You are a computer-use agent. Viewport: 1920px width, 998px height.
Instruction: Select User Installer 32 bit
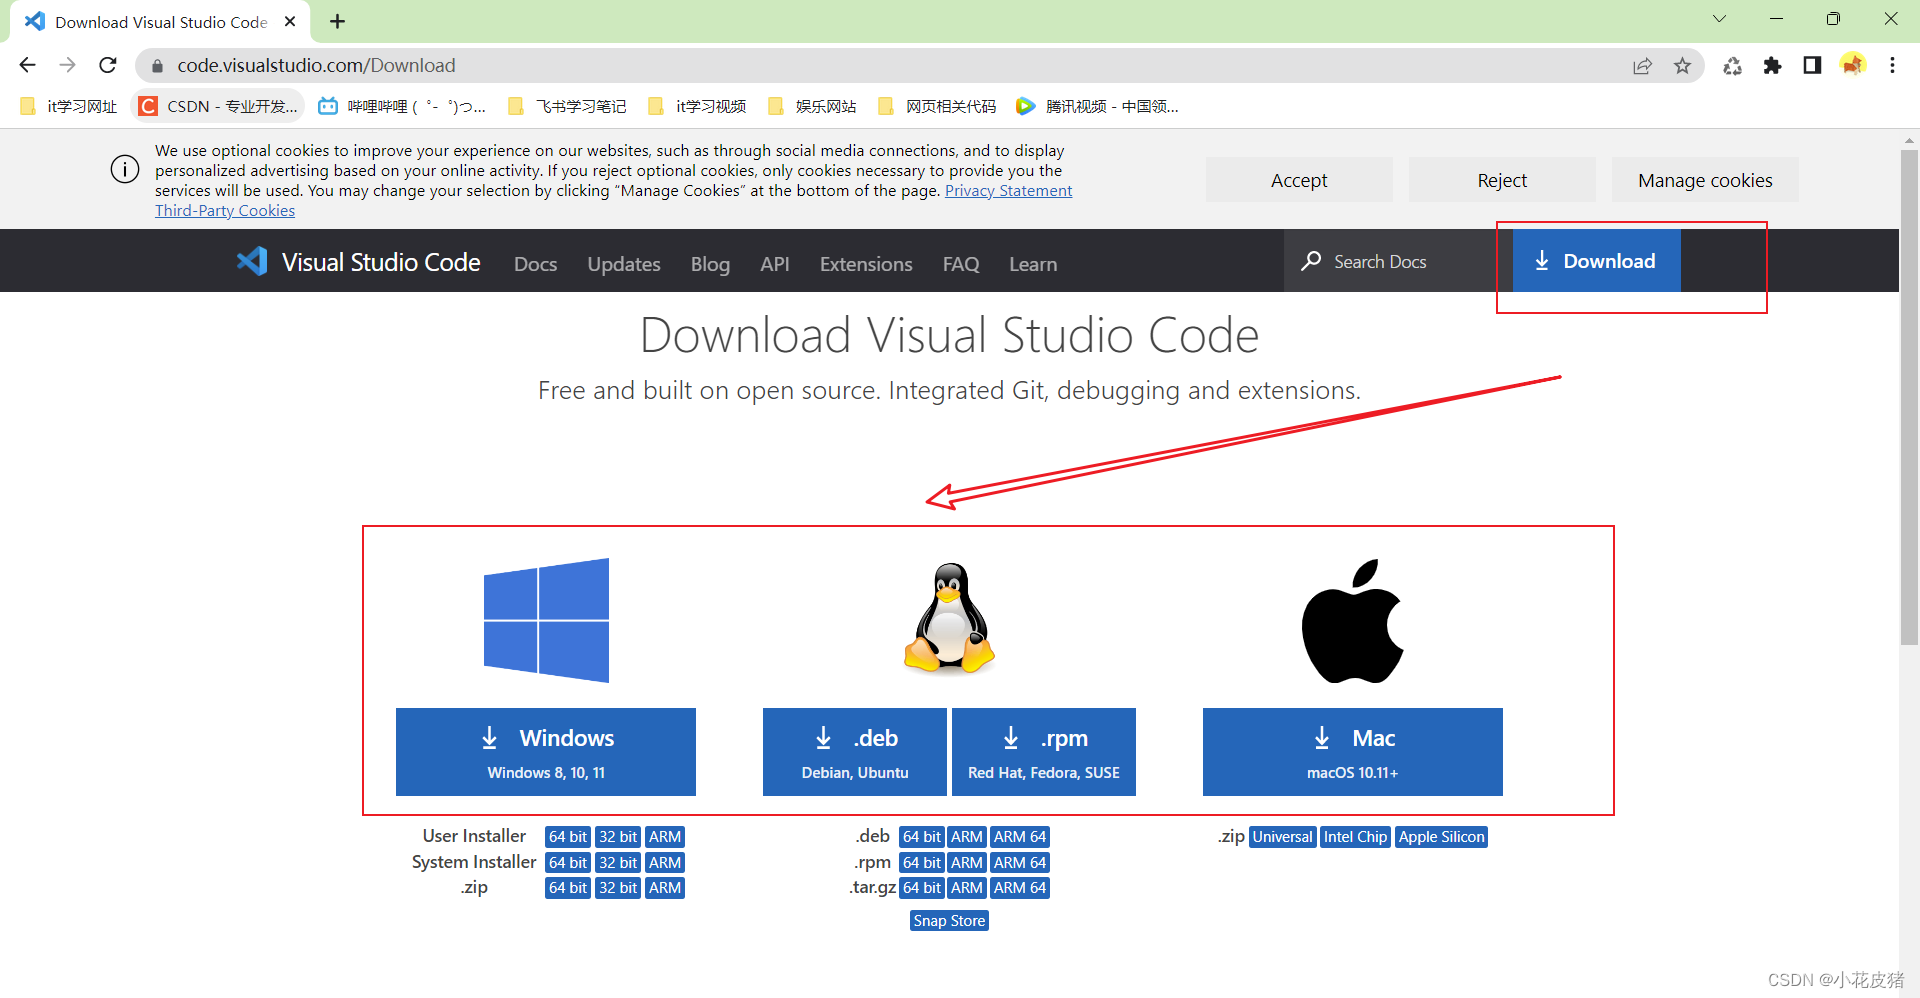click(618, 837)
